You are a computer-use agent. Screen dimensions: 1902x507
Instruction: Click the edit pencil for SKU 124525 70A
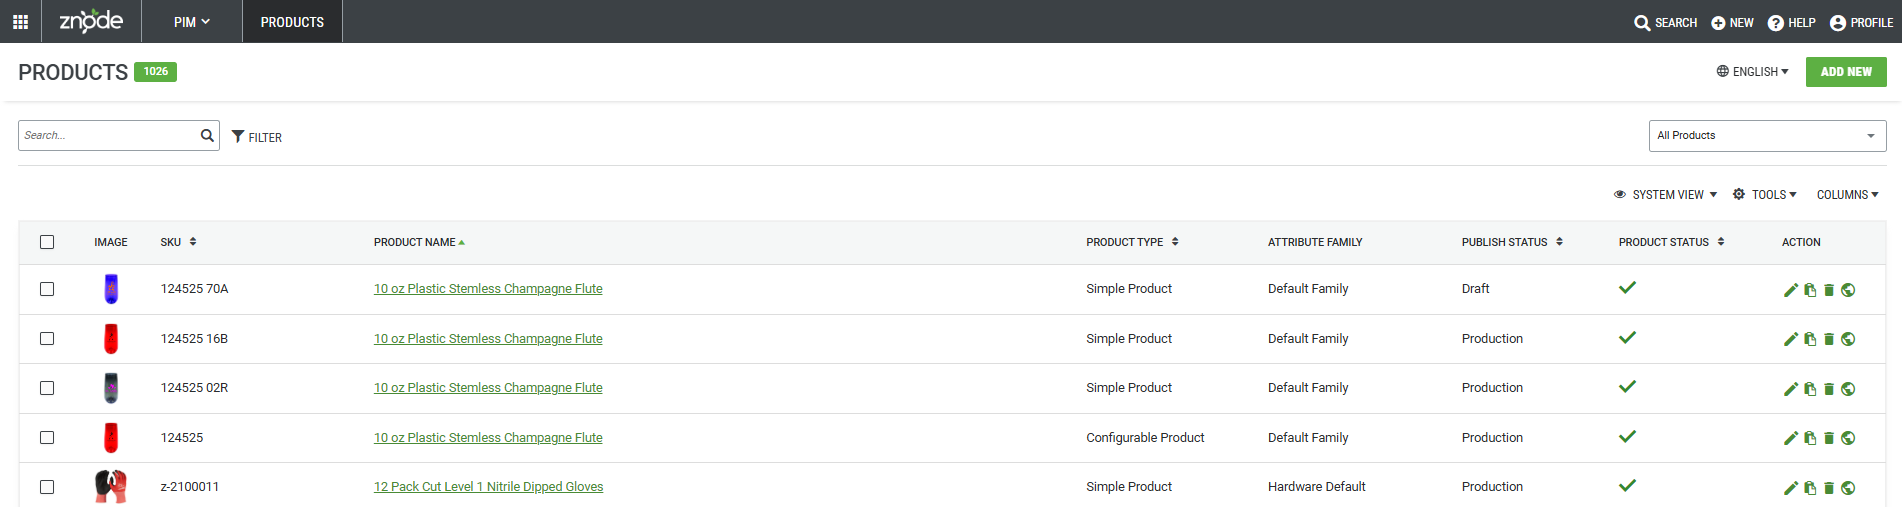[1790, 290]
